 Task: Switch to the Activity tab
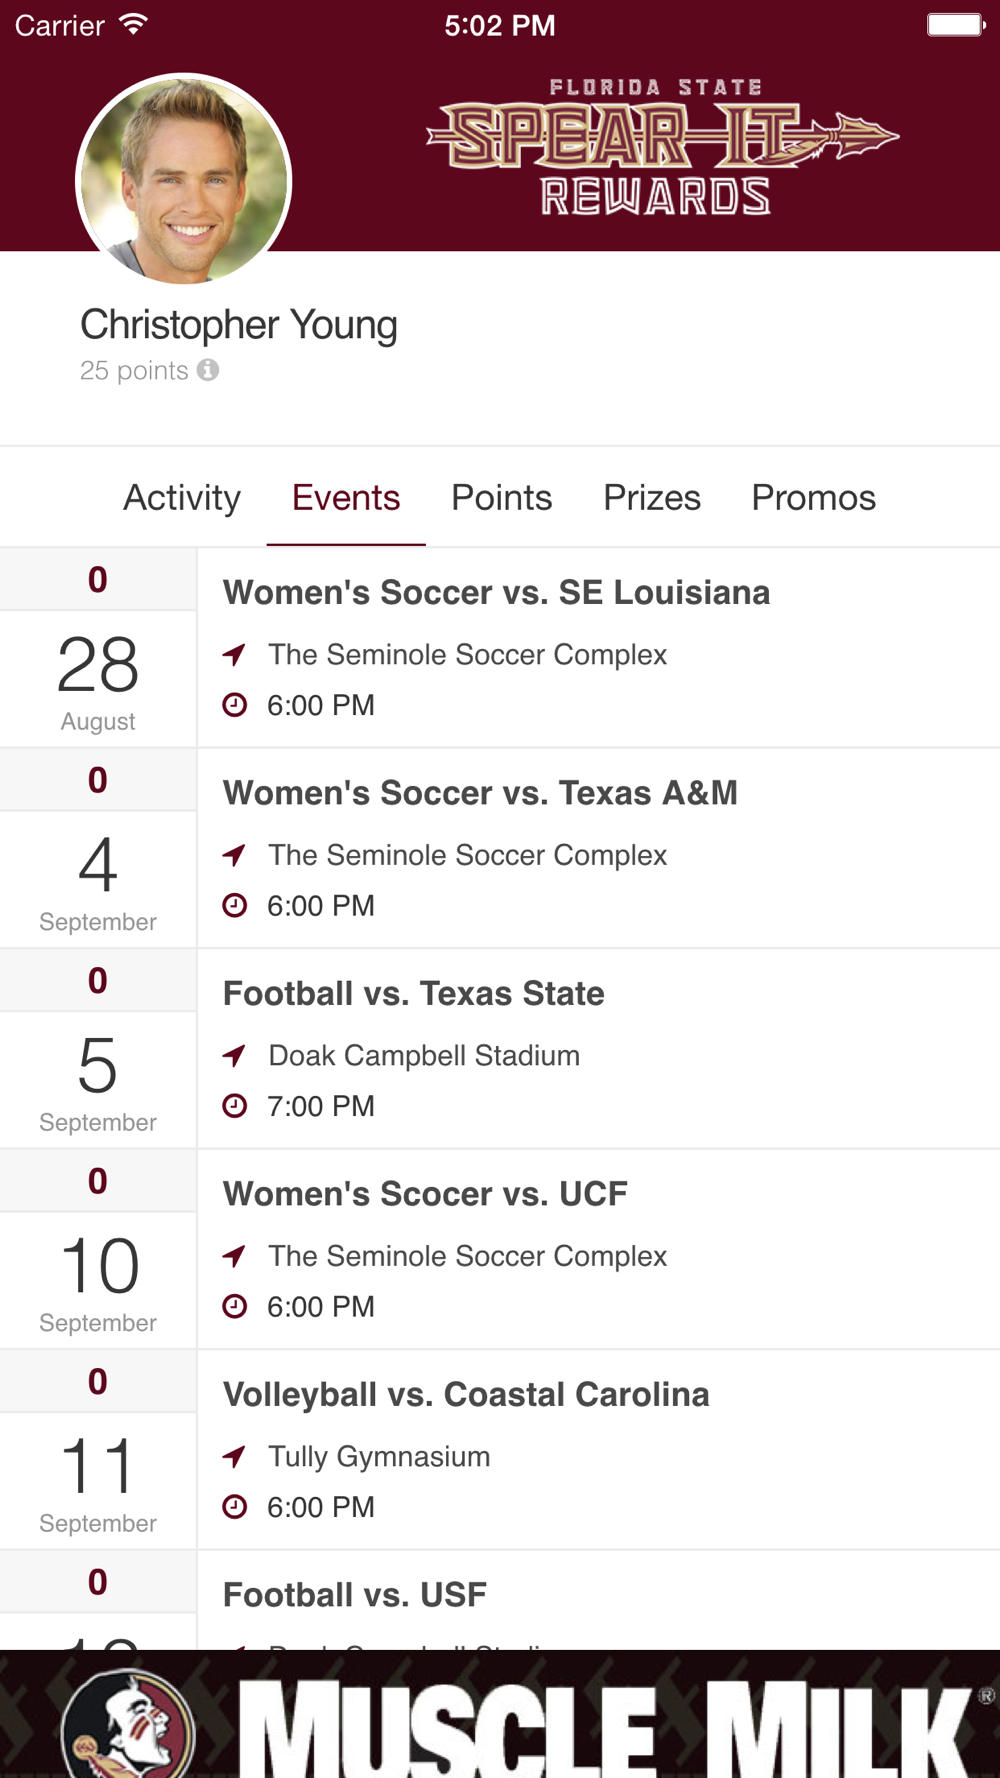click(x=182, y=498)
